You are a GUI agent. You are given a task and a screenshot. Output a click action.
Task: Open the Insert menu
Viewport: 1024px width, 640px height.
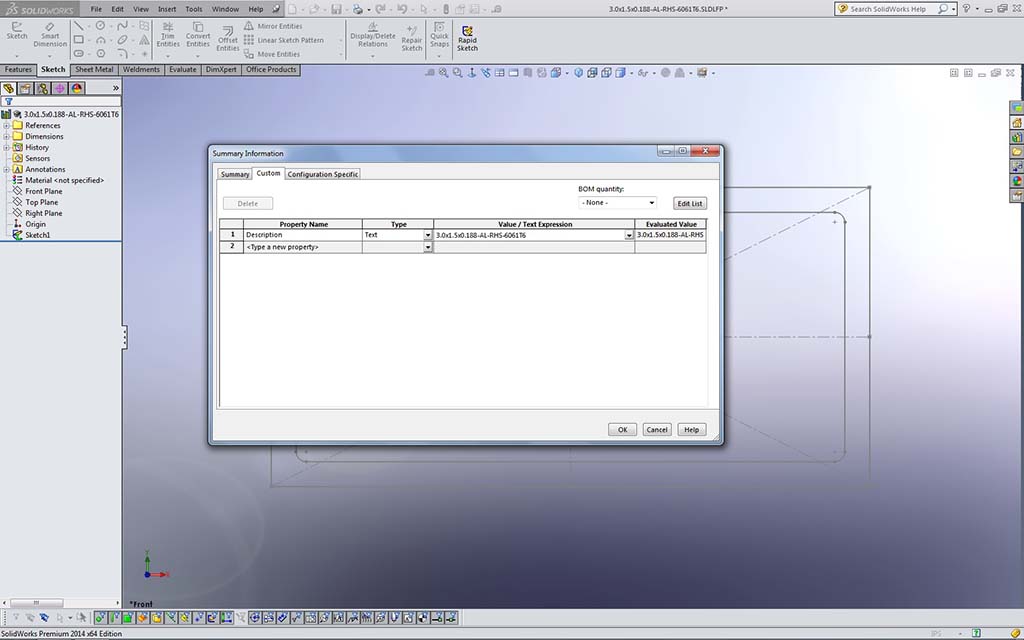(167, 9)
